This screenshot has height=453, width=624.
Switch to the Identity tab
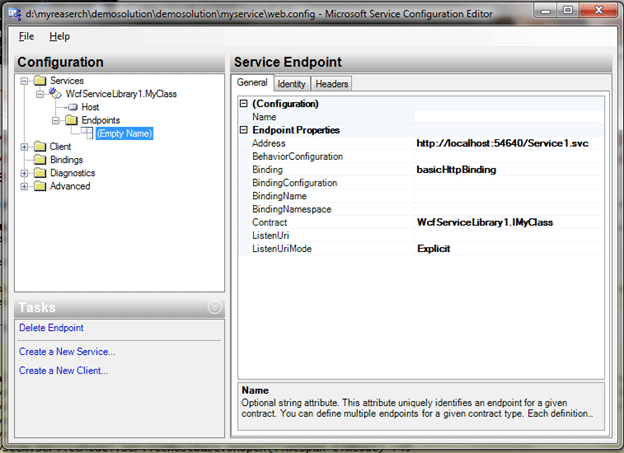(x=291, y=84)
